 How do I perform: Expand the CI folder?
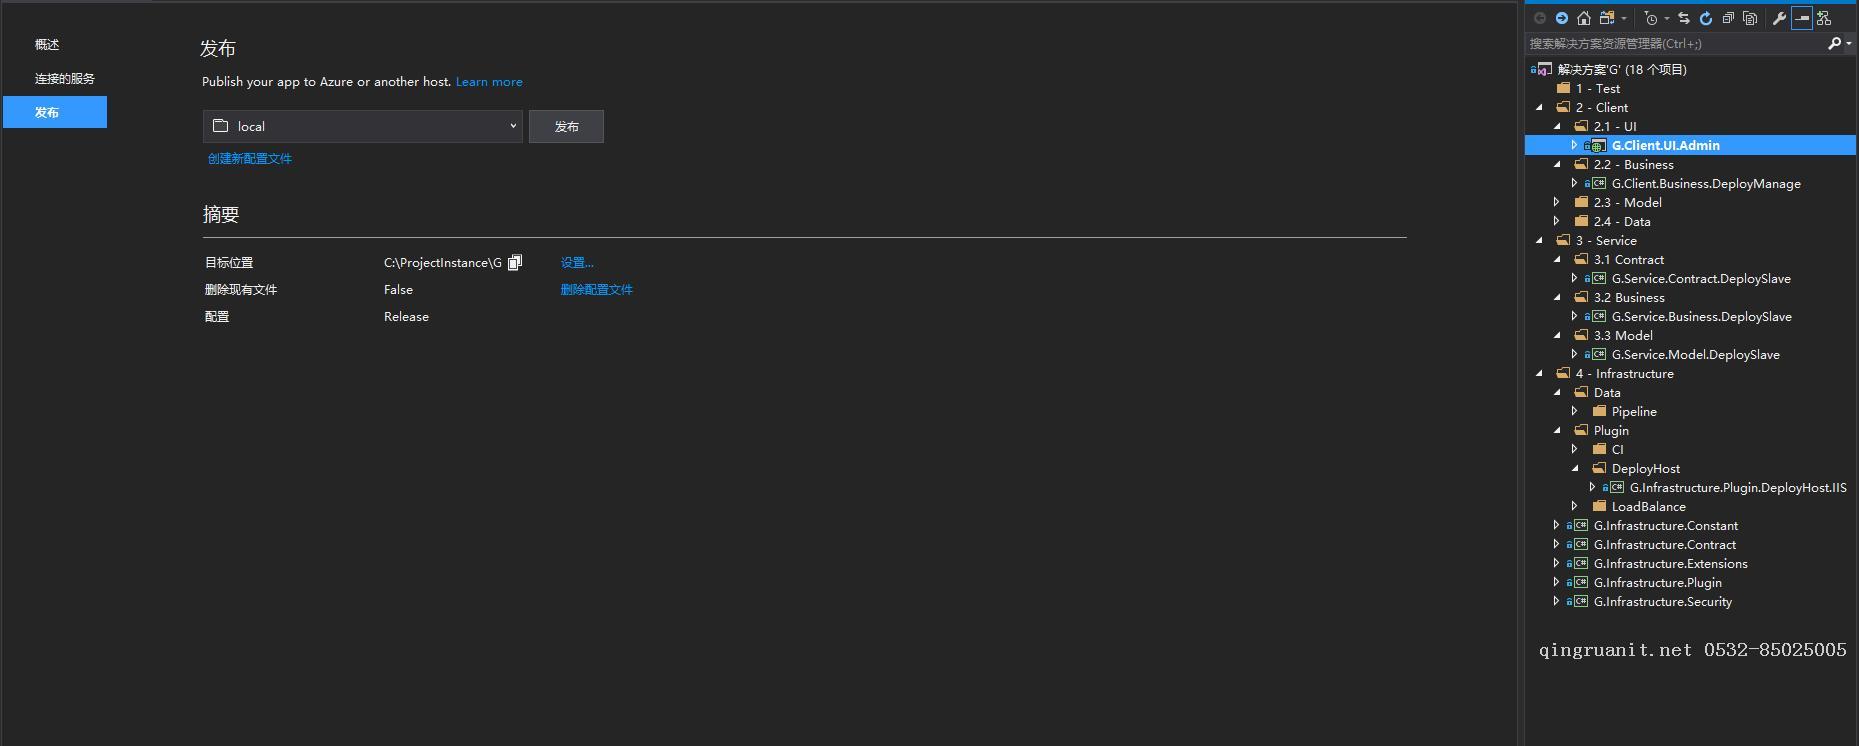(x=1574, y=449)
